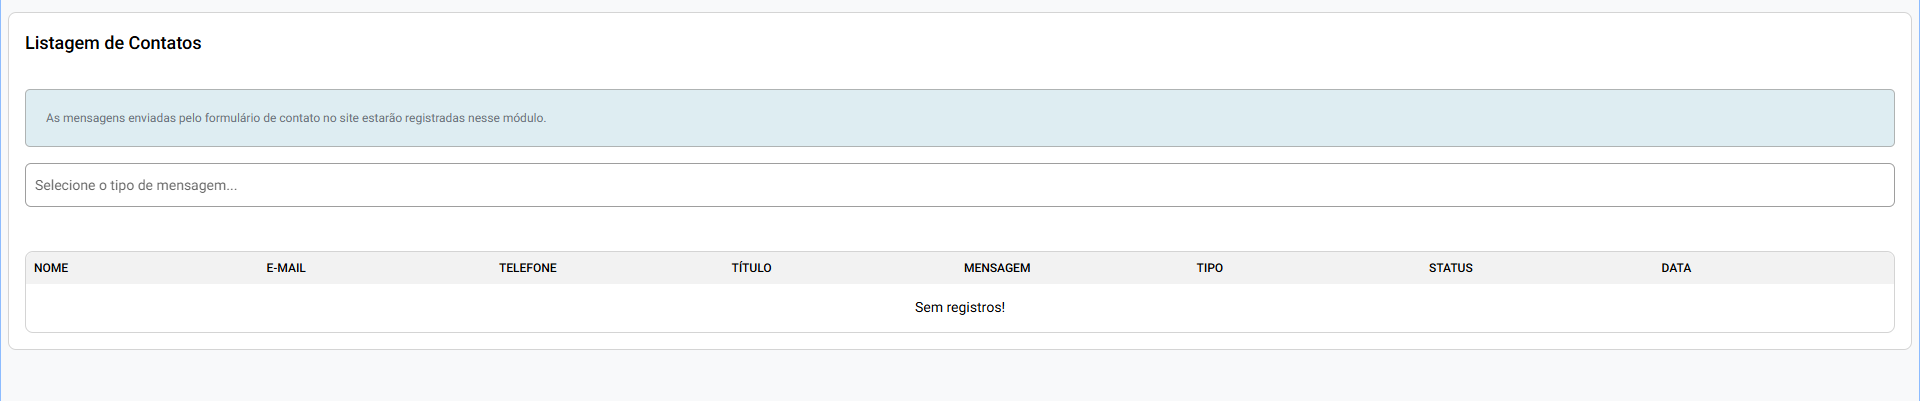The height and width of the screenshot is (401, 1920).
Task: Click empty table row left of 'Sem registros!'
Action: pos(400,307)
